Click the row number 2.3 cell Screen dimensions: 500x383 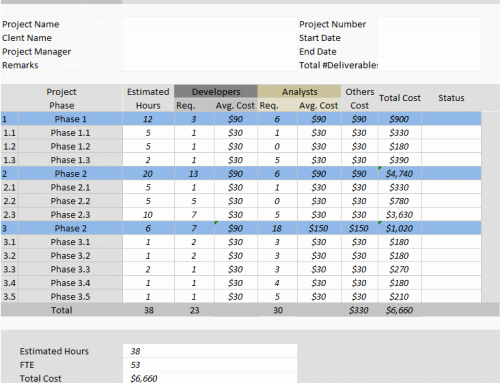pyautogui.click(x=9, y=215)
